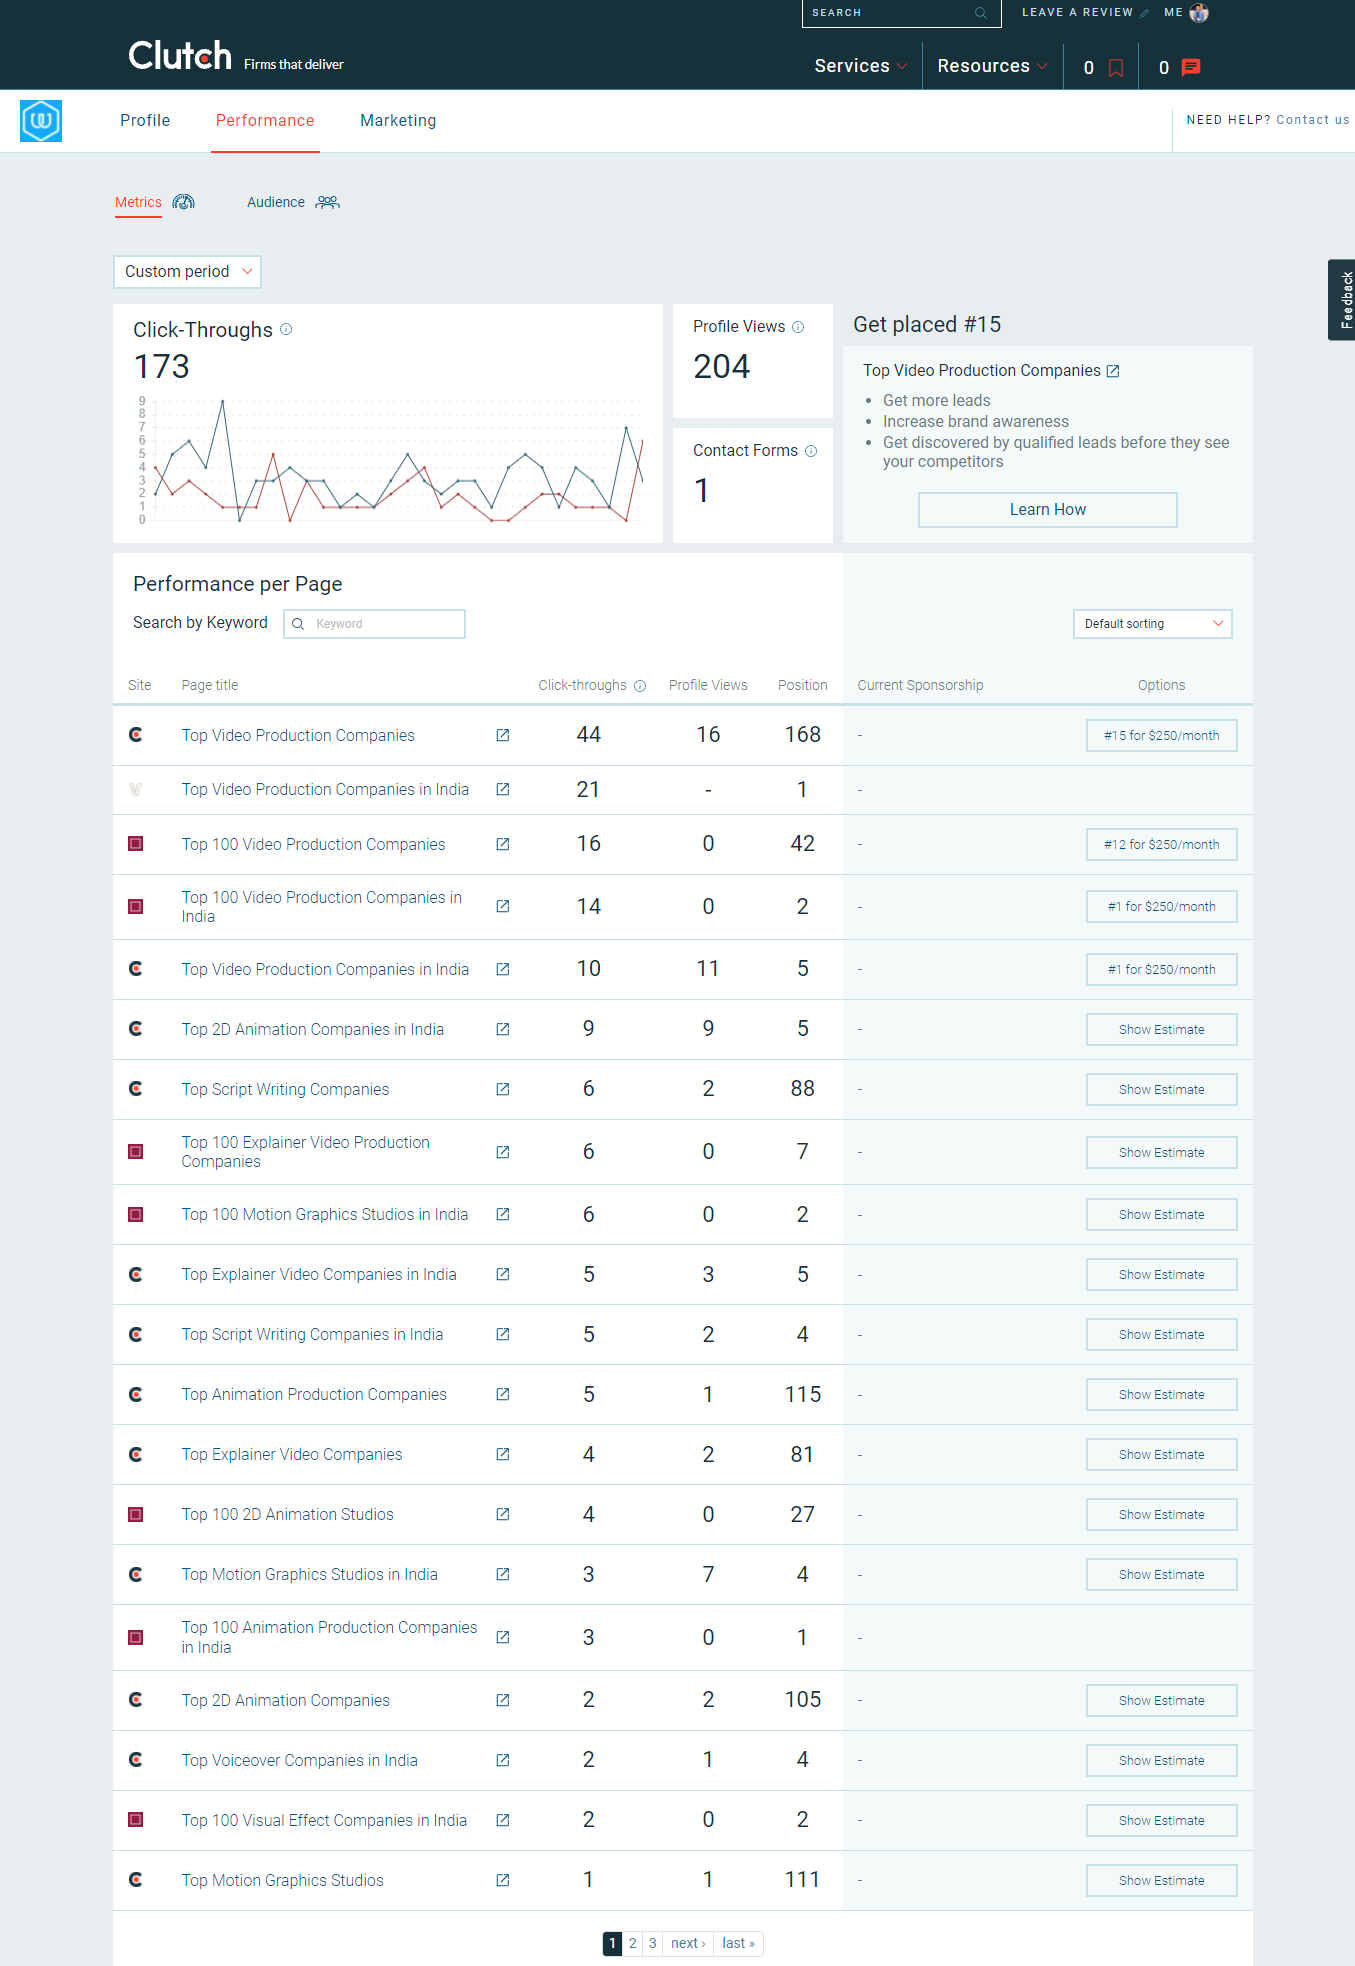Open external link icon for Top Video Production Companies card
The width and height of the screenshot is (1355, 1966).
point(1113,371)
